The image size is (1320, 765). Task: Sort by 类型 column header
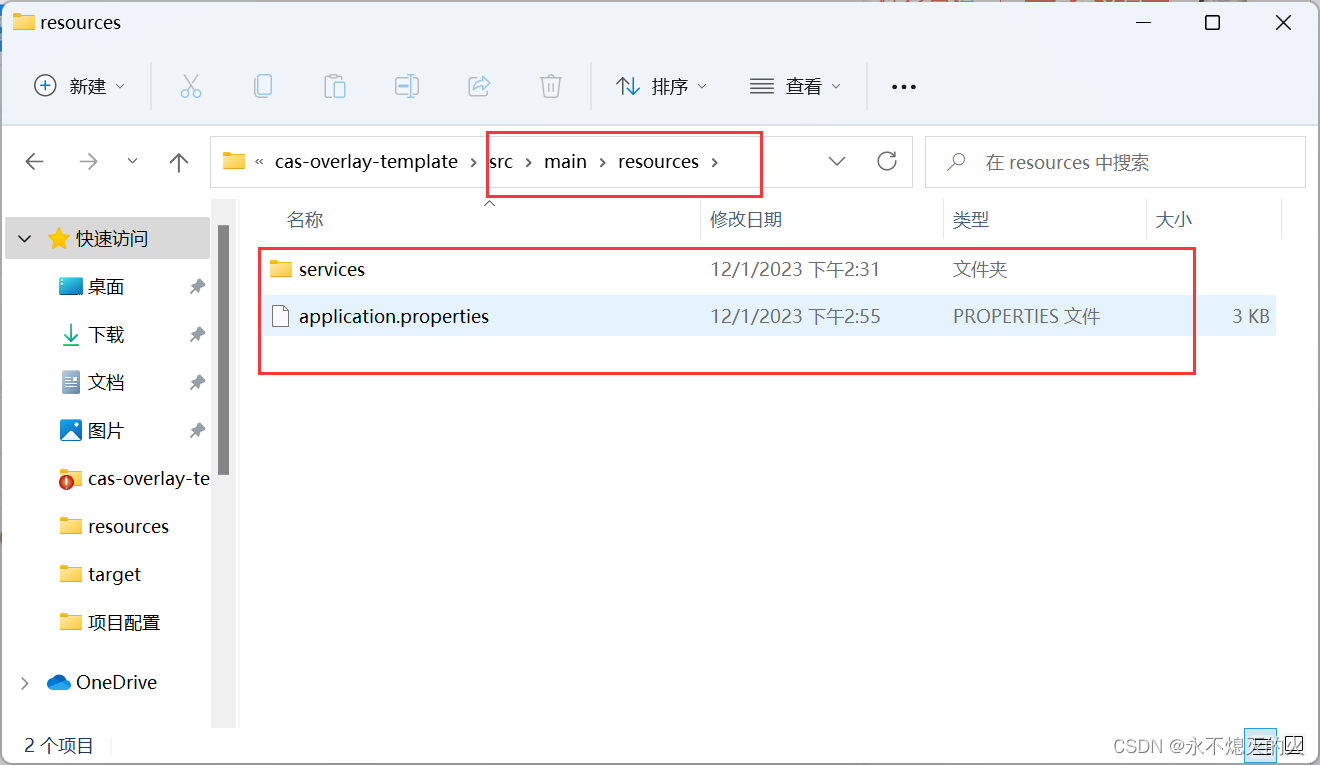(x=971, y=220)
